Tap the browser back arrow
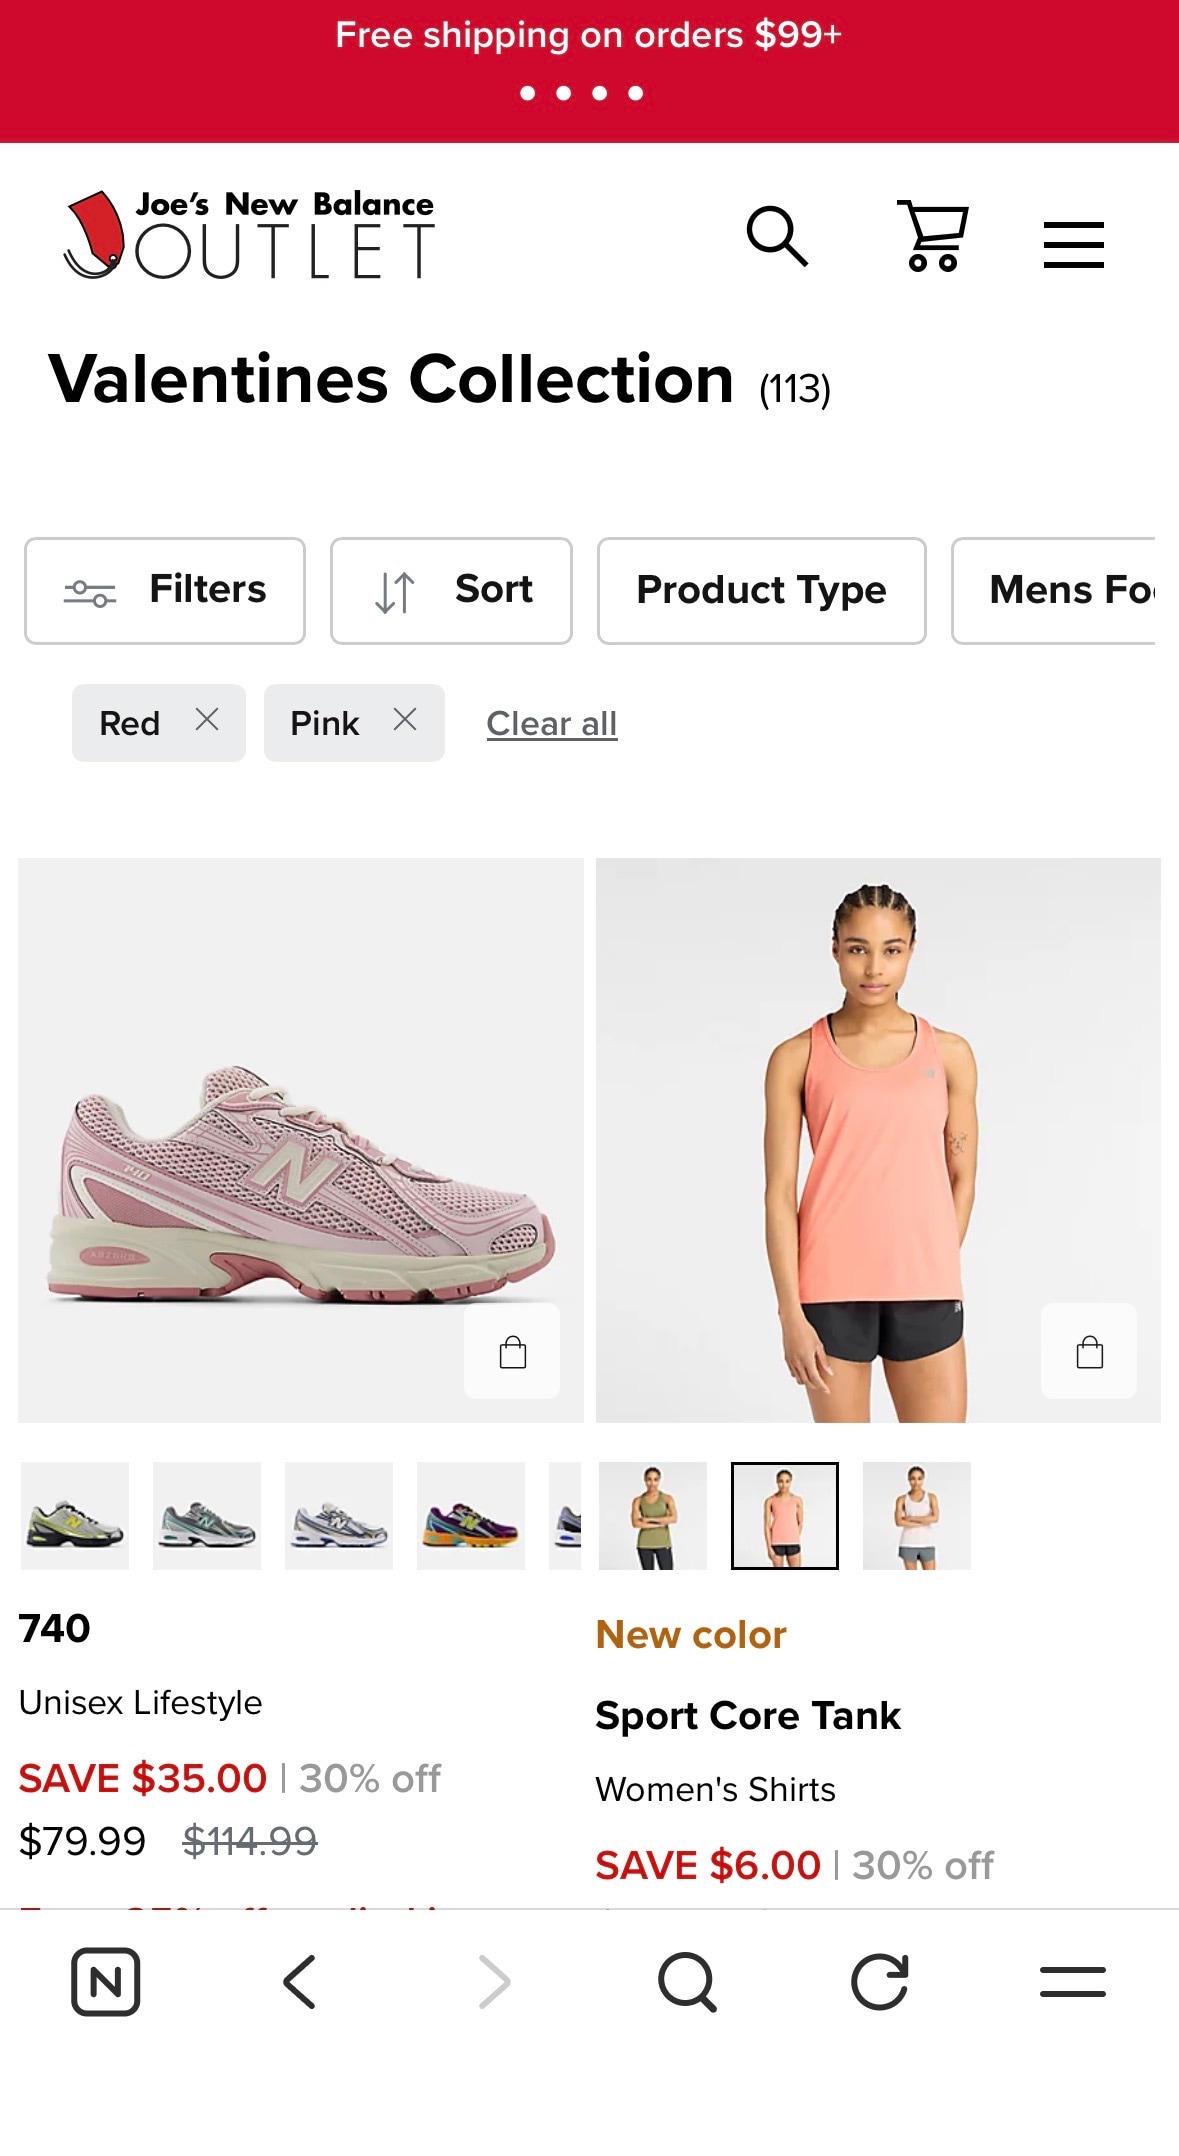The width and height of the screenshot is (1179, 2156). click(299, 1981)
